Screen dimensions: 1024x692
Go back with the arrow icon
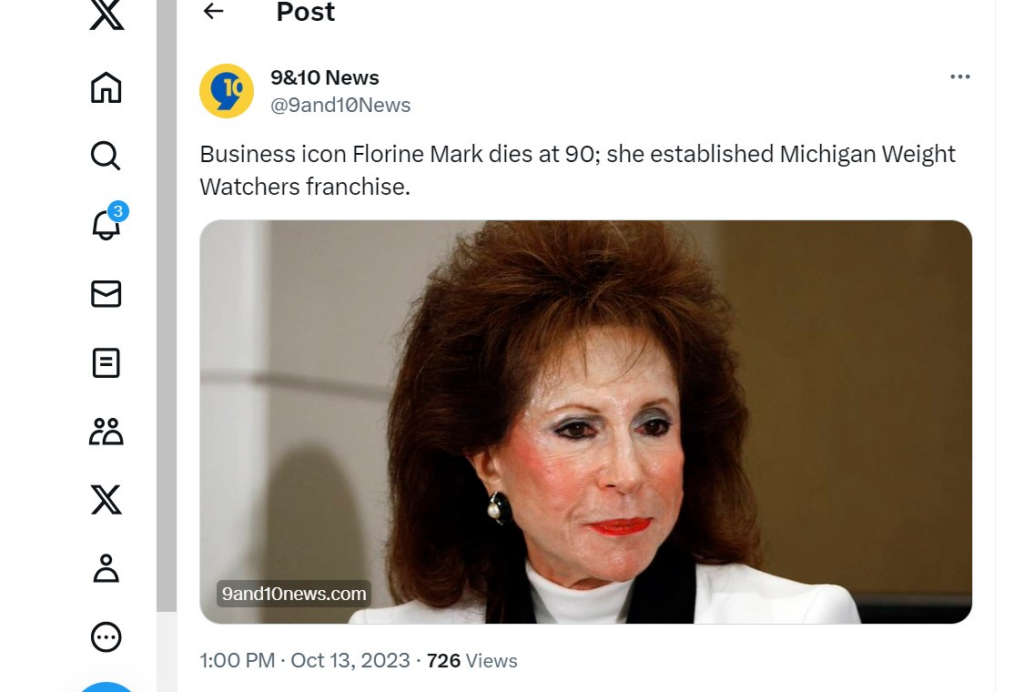(213, 13)
